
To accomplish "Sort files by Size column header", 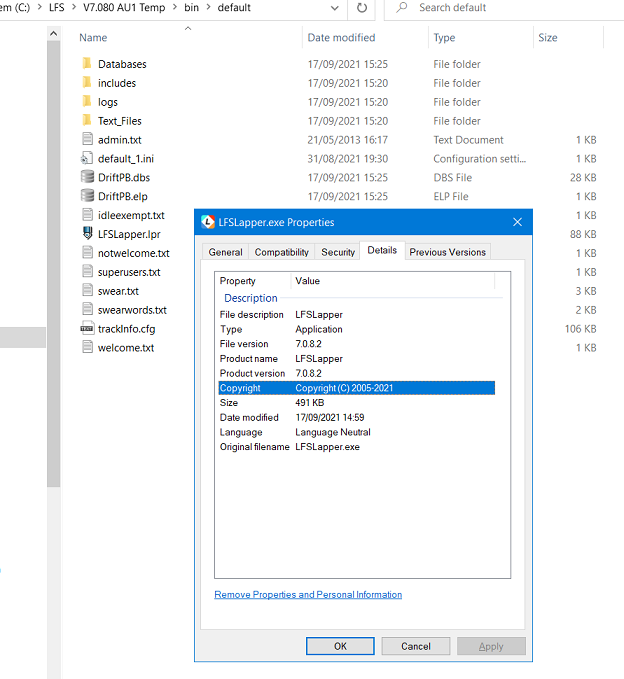I will (x=548, y=38).
